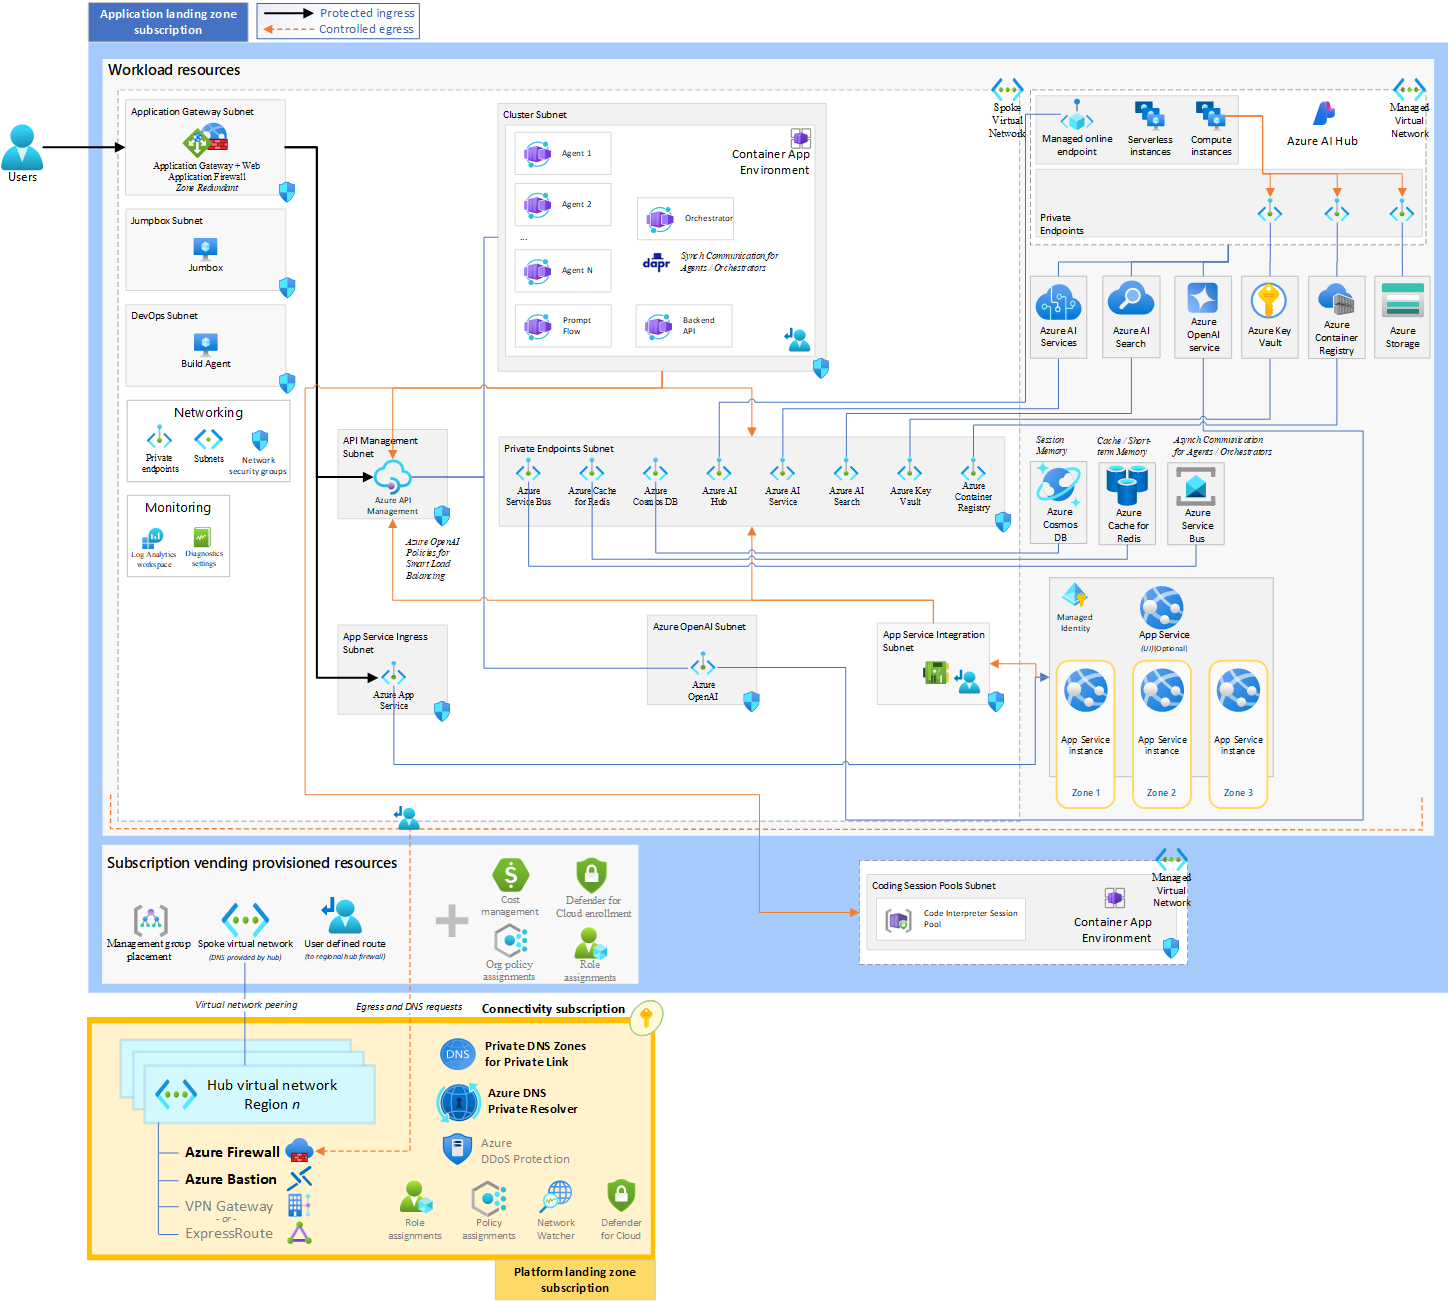Select the Azure Storage green swatch icon
1449x1303 pixels.
pos(1402,300)
